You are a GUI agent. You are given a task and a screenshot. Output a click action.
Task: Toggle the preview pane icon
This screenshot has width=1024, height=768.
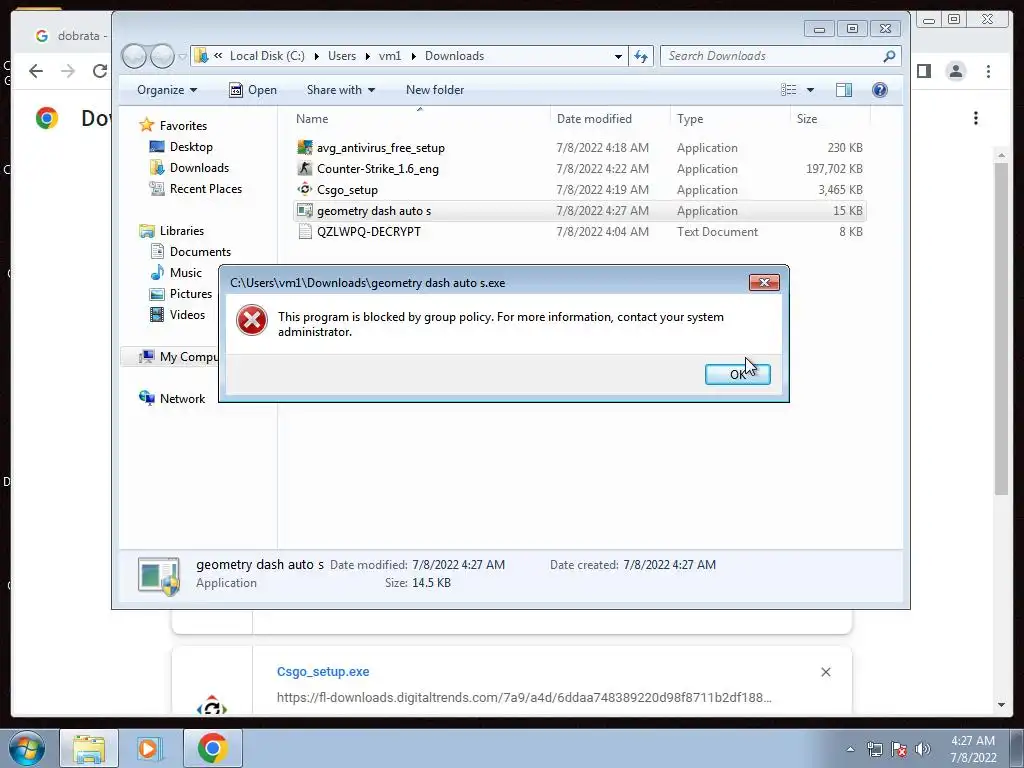844,89
